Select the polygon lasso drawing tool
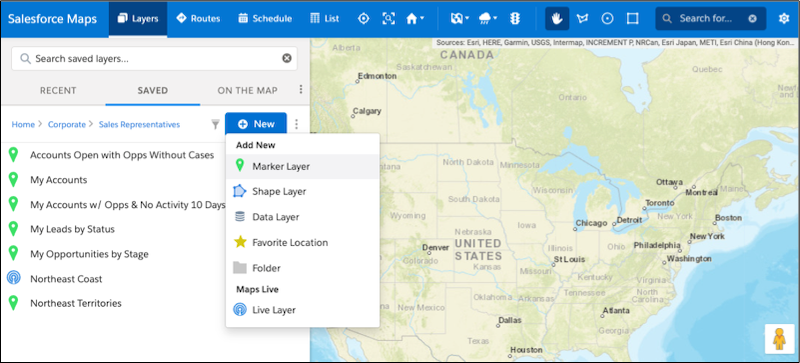This screenshot has height=363, width=800. 582,19
